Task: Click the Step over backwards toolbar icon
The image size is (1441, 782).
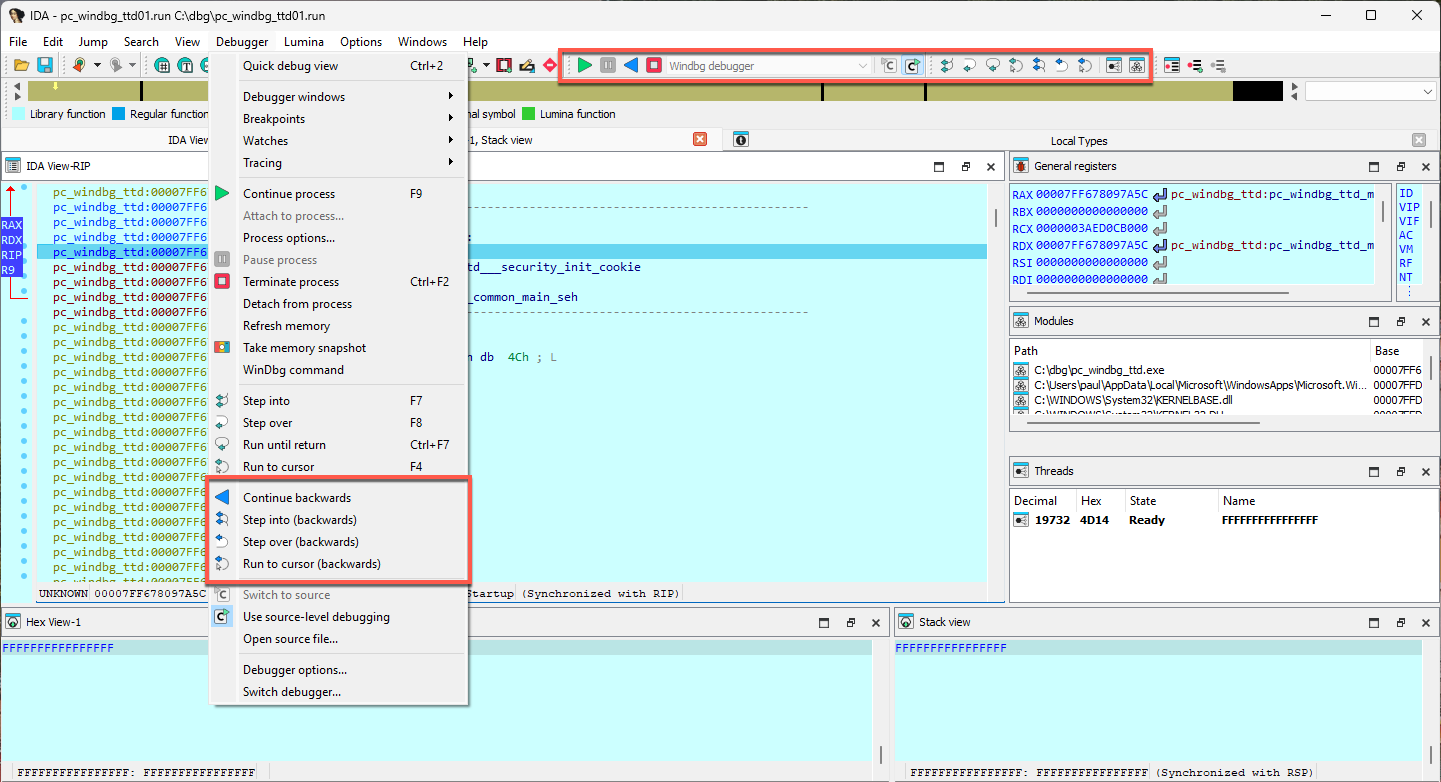Action: click(x=1062, y=65)
